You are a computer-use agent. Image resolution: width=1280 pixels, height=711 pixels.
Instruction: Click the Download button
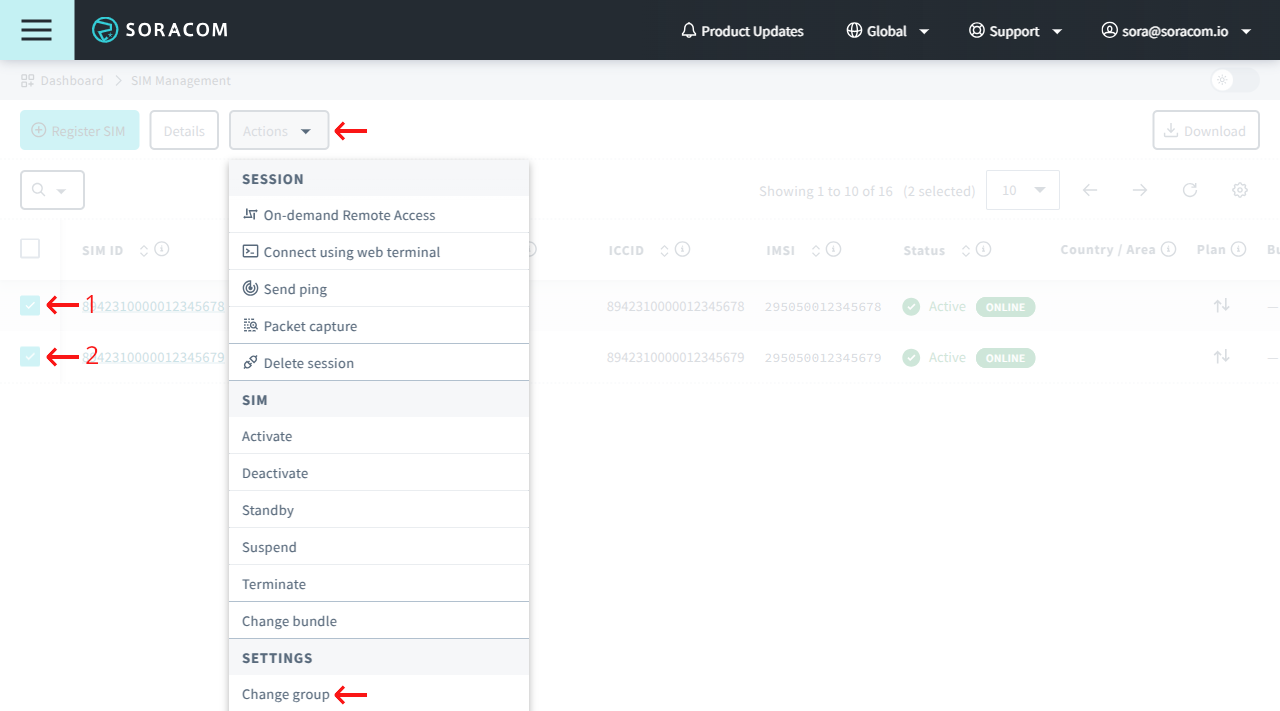1205,131
